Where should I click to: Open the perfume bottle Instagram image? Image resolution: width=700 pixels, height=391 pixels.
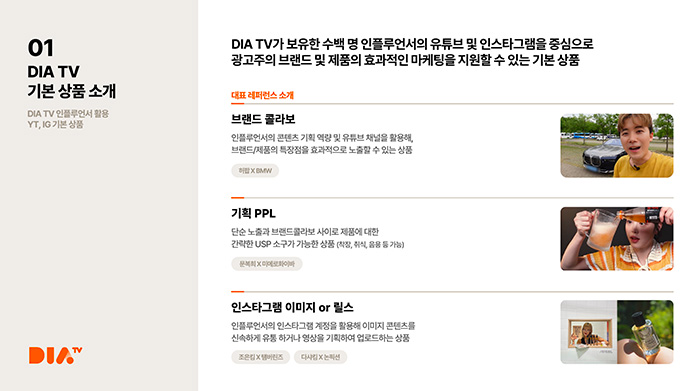[645, 332]
